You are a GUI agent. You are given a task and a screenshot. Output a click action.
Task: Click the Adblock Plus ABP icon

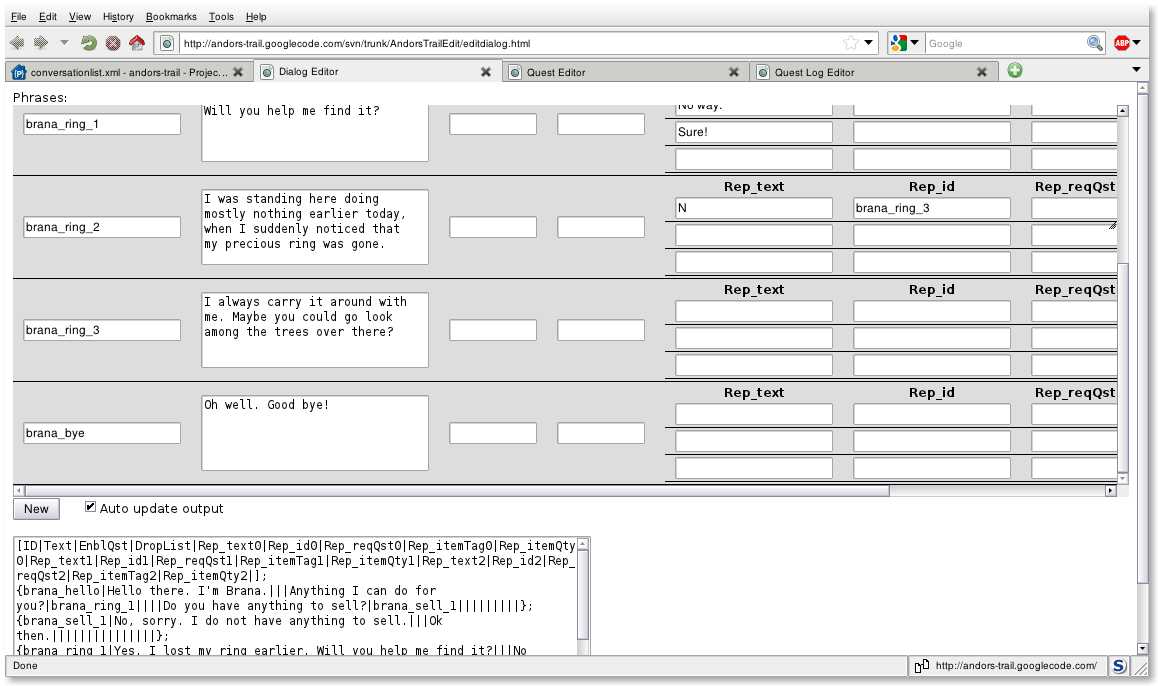(x=1122, y=43)
